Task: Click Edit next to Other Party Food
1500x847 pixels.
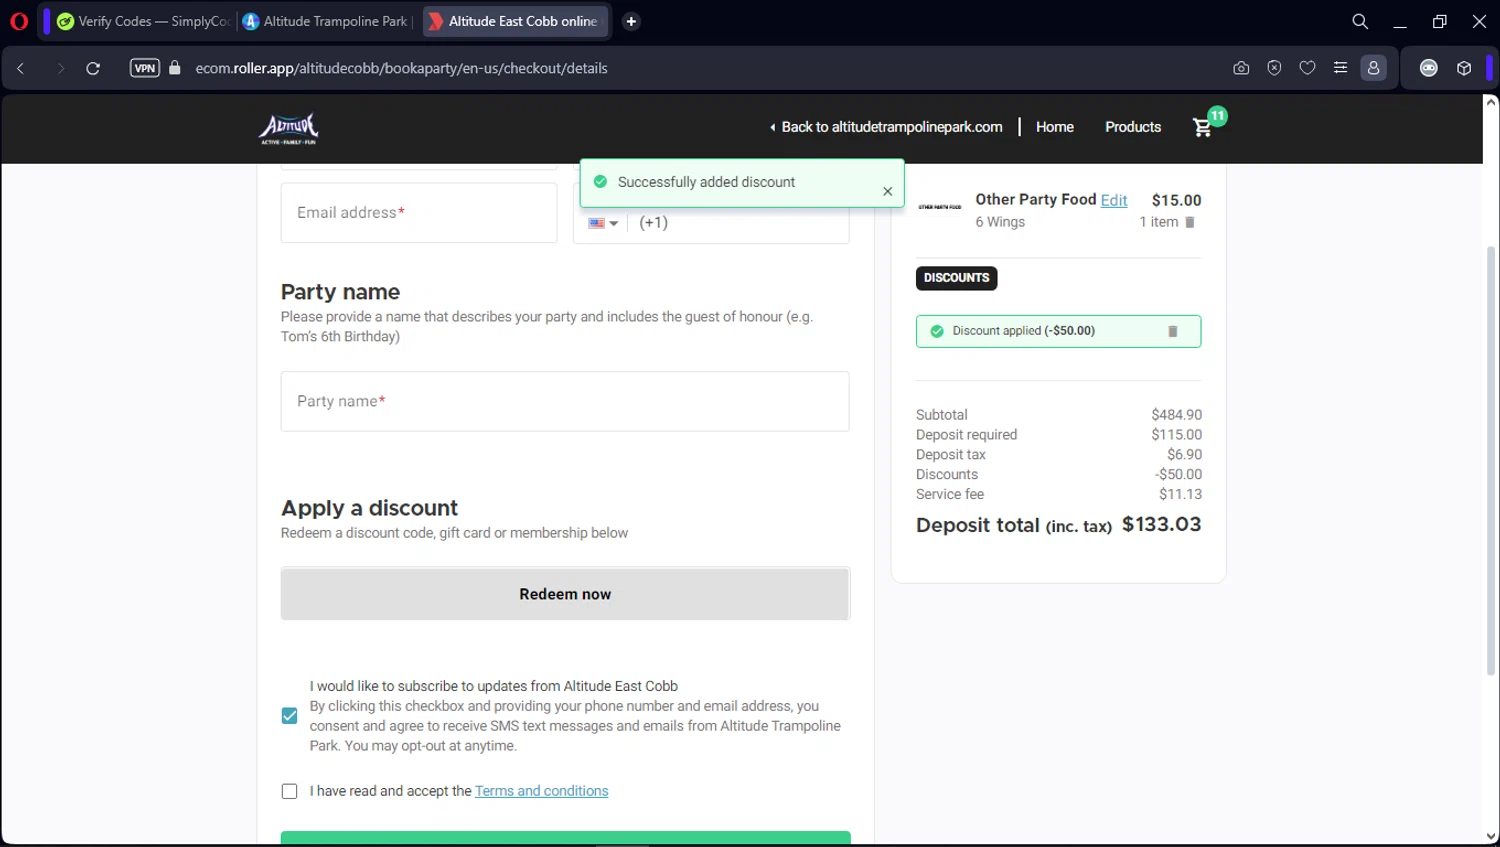Action: coord(1114,200)
